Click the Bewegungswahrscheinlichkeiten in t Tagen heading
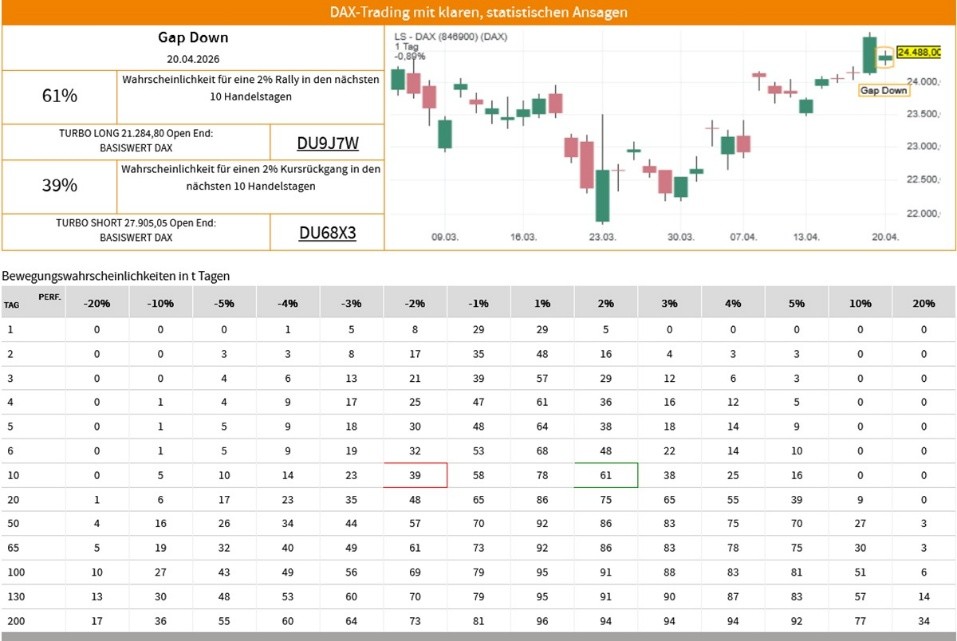Screen dimensions: 957x641 [116, 275]
